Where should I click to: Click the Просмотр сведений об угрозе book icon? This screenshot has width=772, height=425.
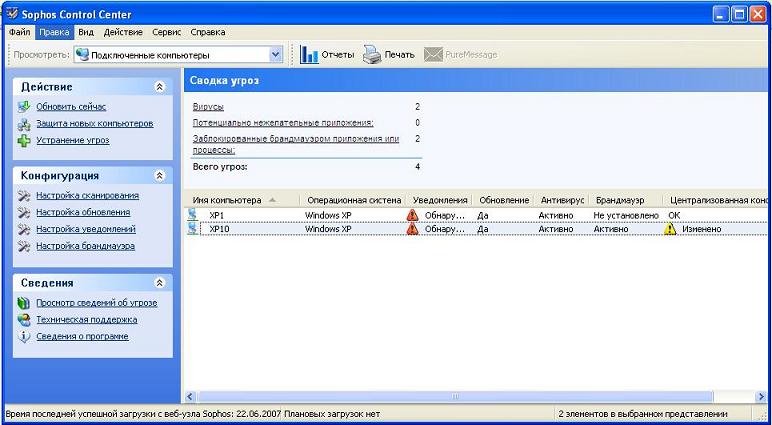[24, 303]
